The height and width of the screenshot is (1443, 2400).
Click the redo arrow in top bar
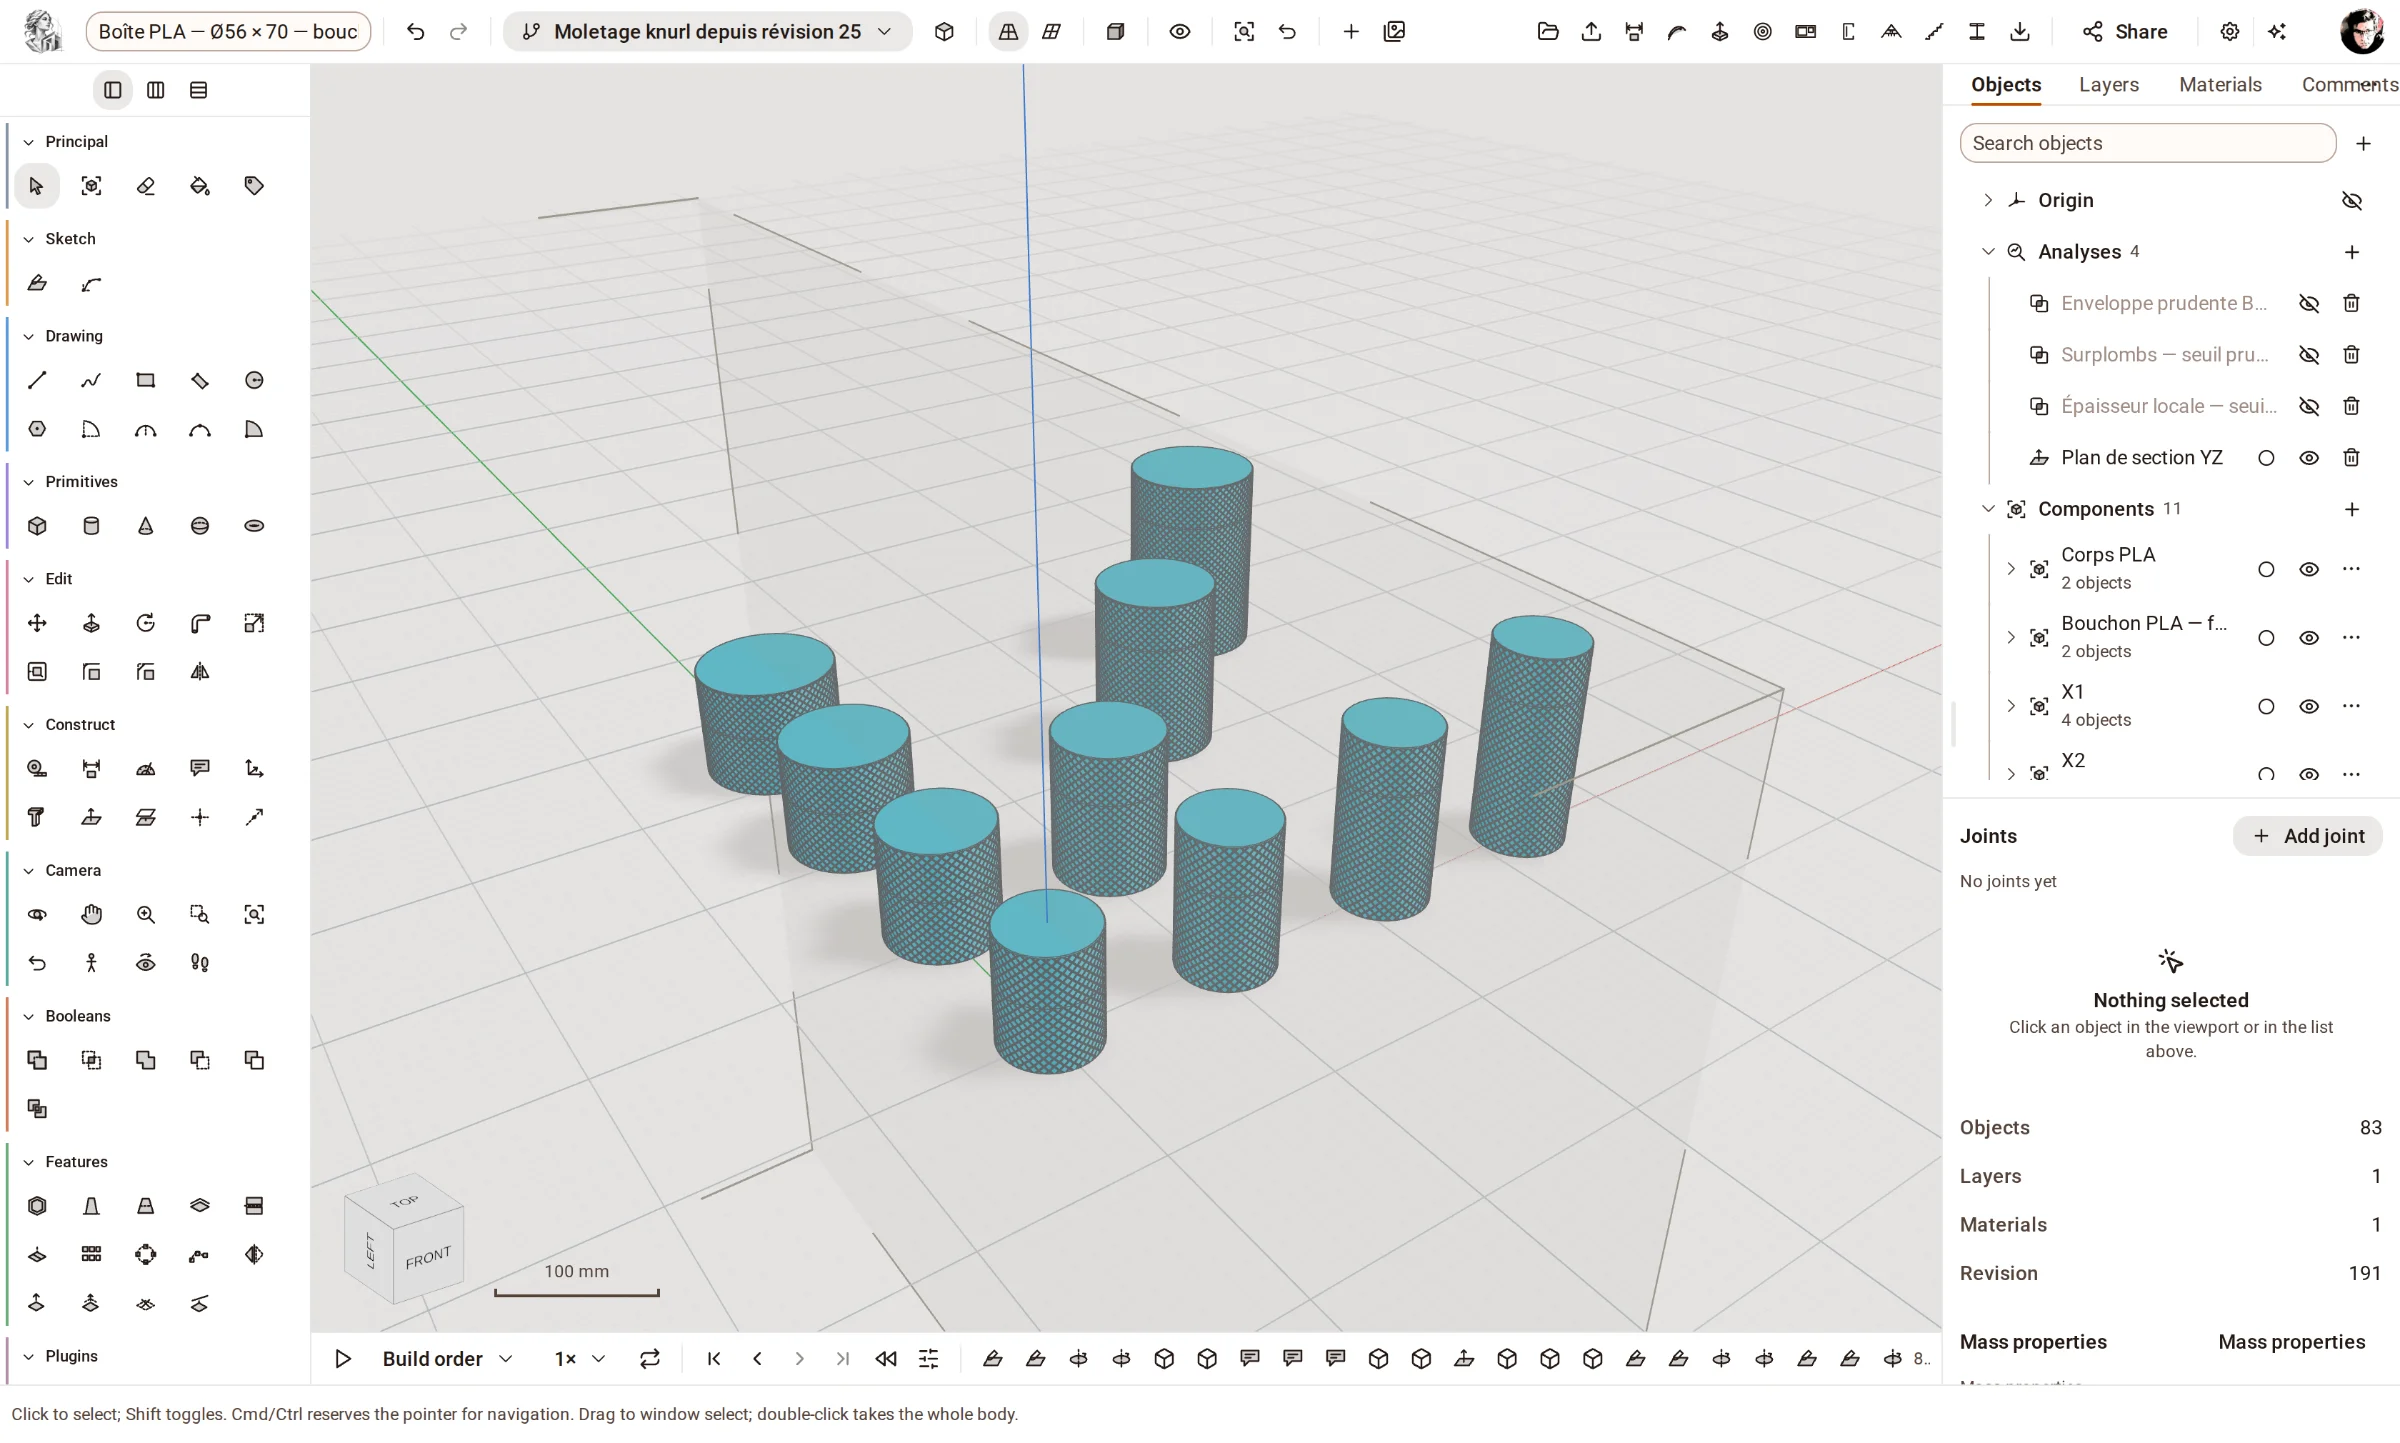pyautogui.click(x=458, y=32)
